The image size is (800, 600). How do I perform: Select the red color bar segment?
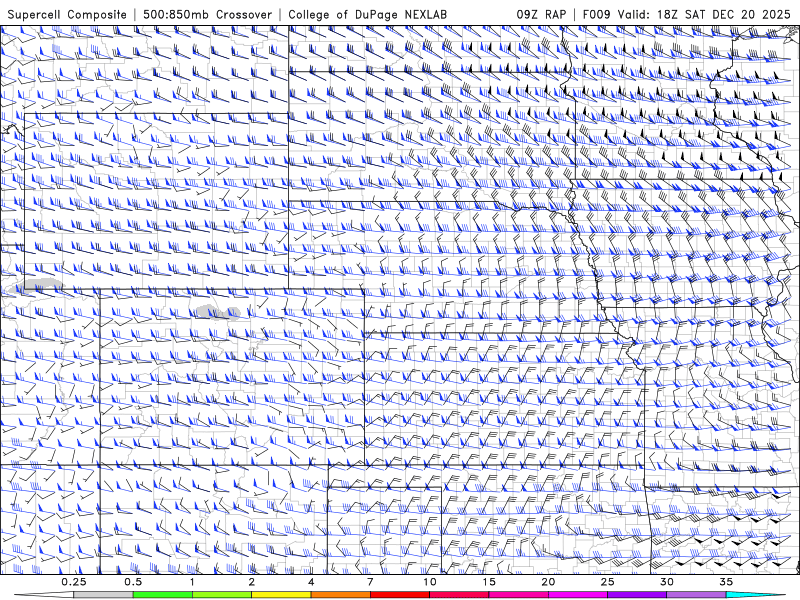(x=399, y=595)
